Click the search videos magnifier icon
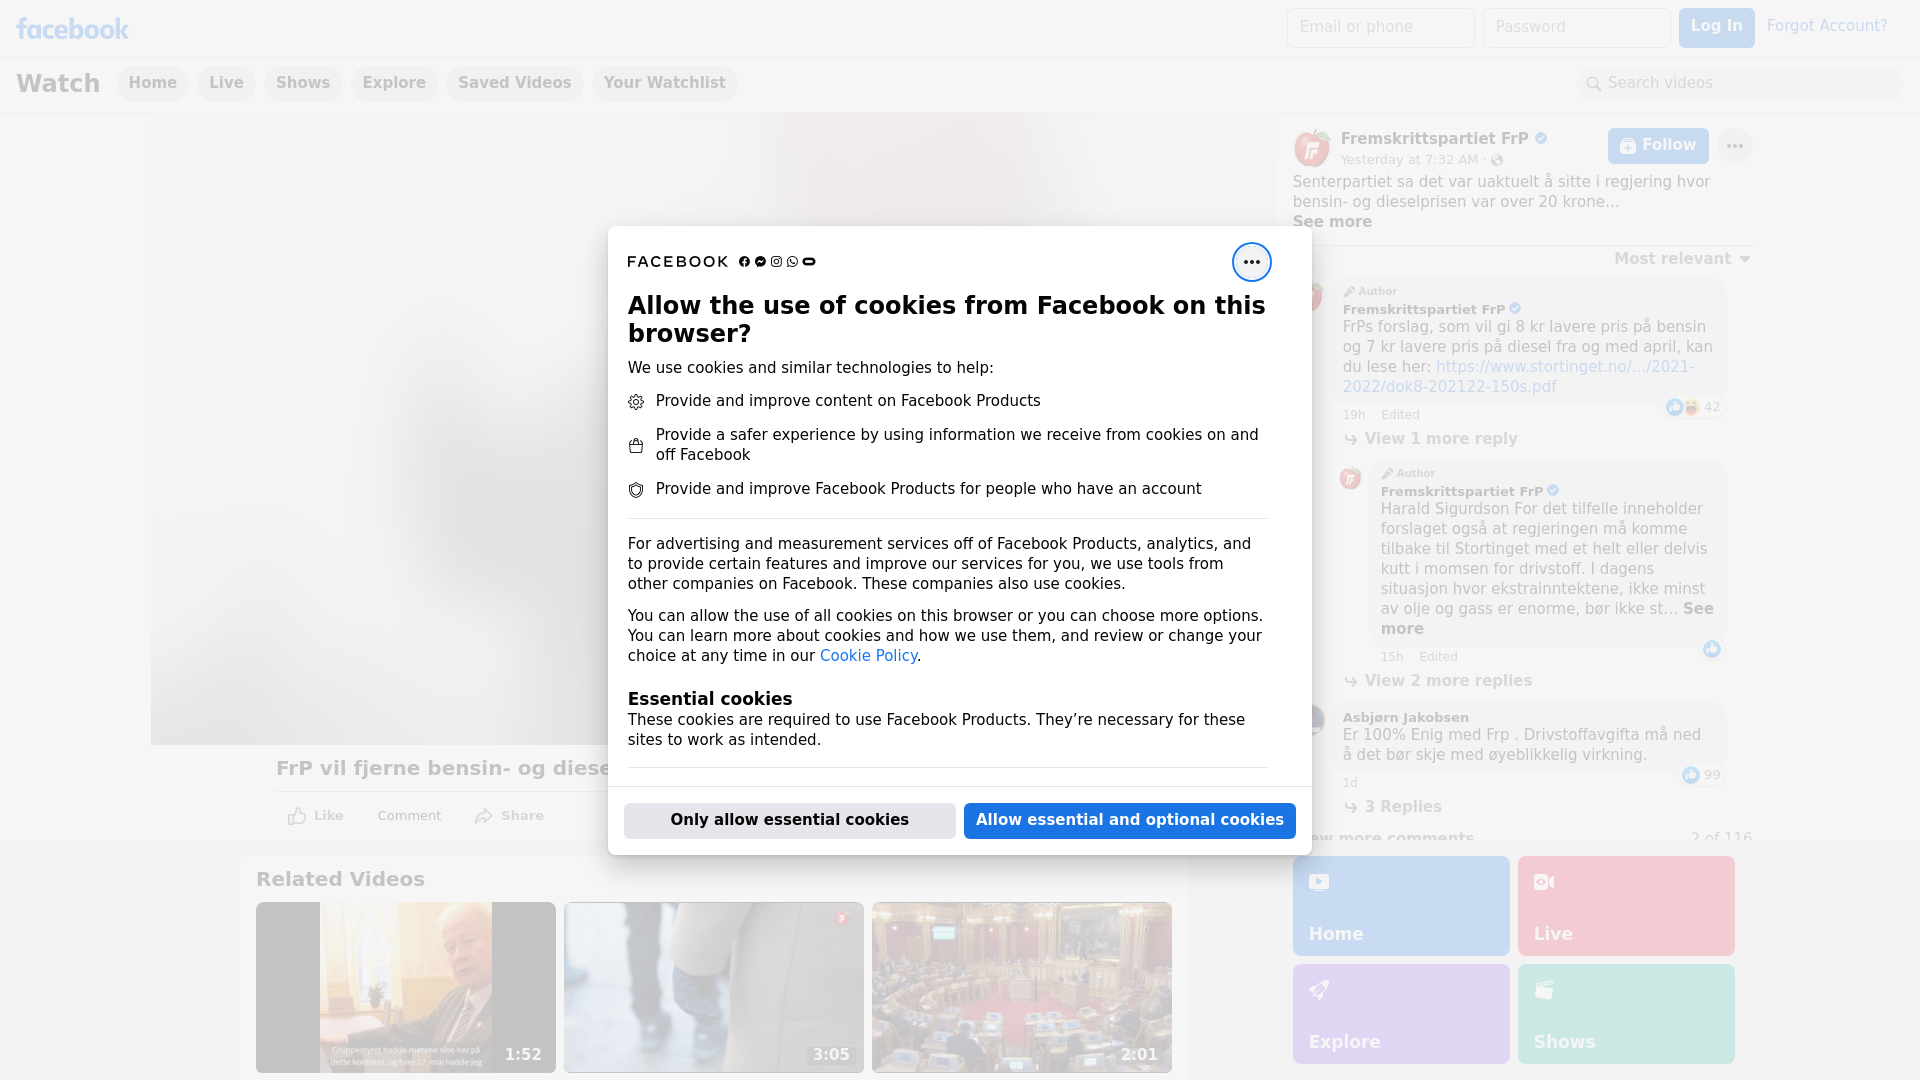The width and height of the screenshot is (1920, 1080). click(x=1594, y=84)
